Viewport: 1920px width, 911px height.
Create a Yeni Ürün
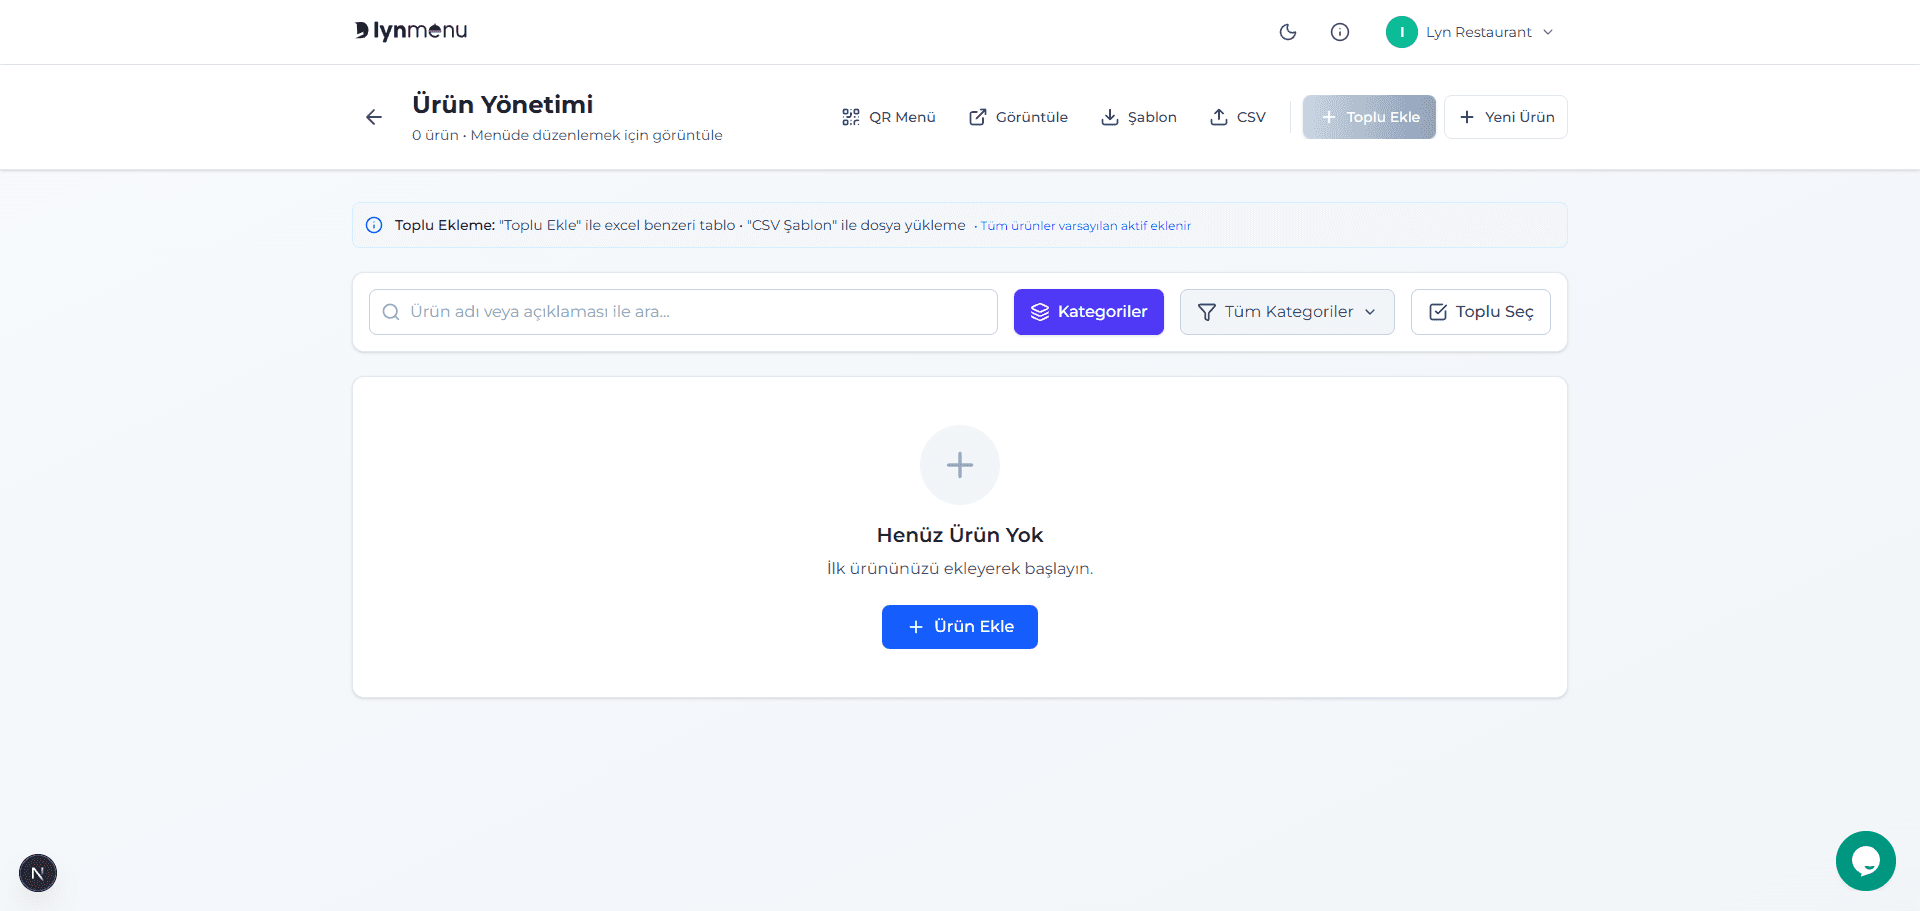[1506, 117]
